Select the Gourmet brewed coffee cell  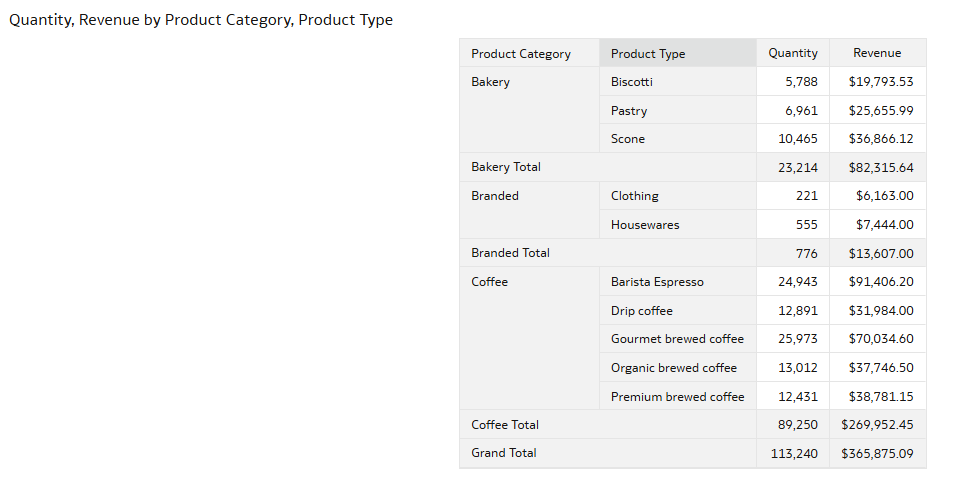(x=677, y=339)
